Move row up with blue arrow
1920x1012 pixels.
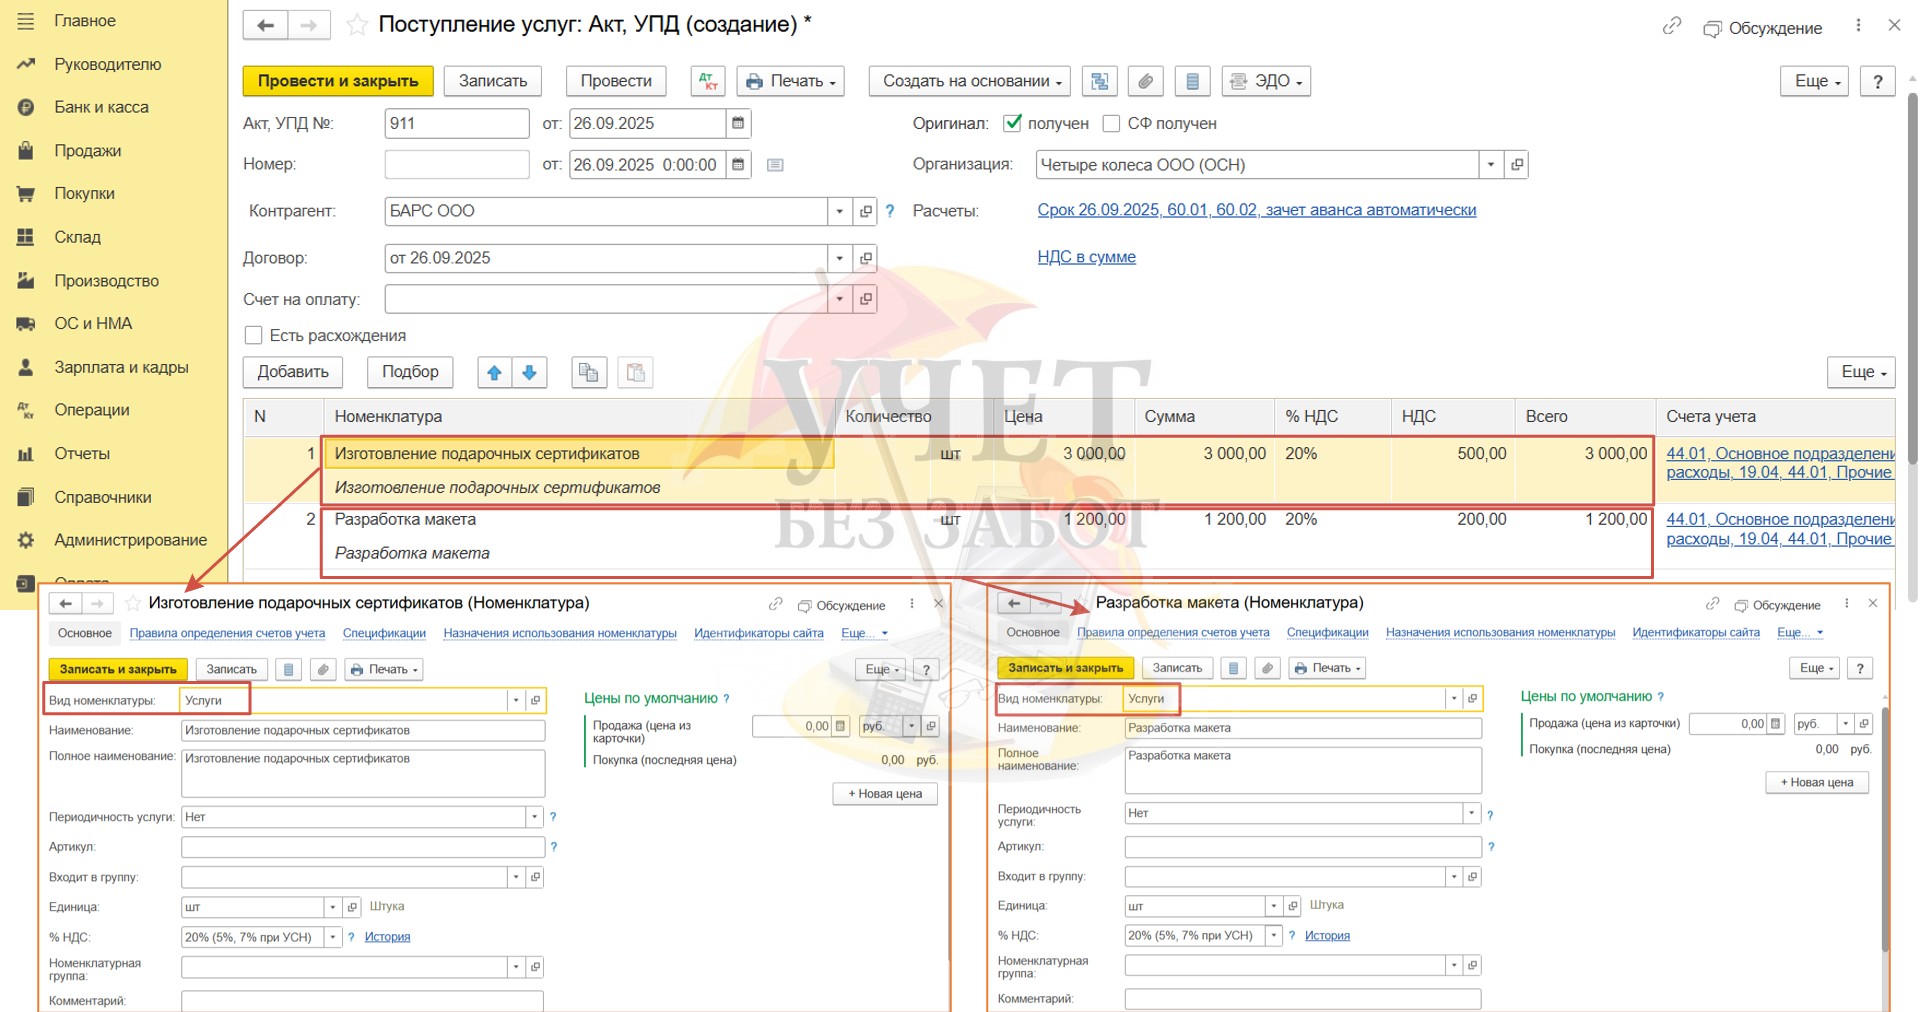(x=494, y=372)
